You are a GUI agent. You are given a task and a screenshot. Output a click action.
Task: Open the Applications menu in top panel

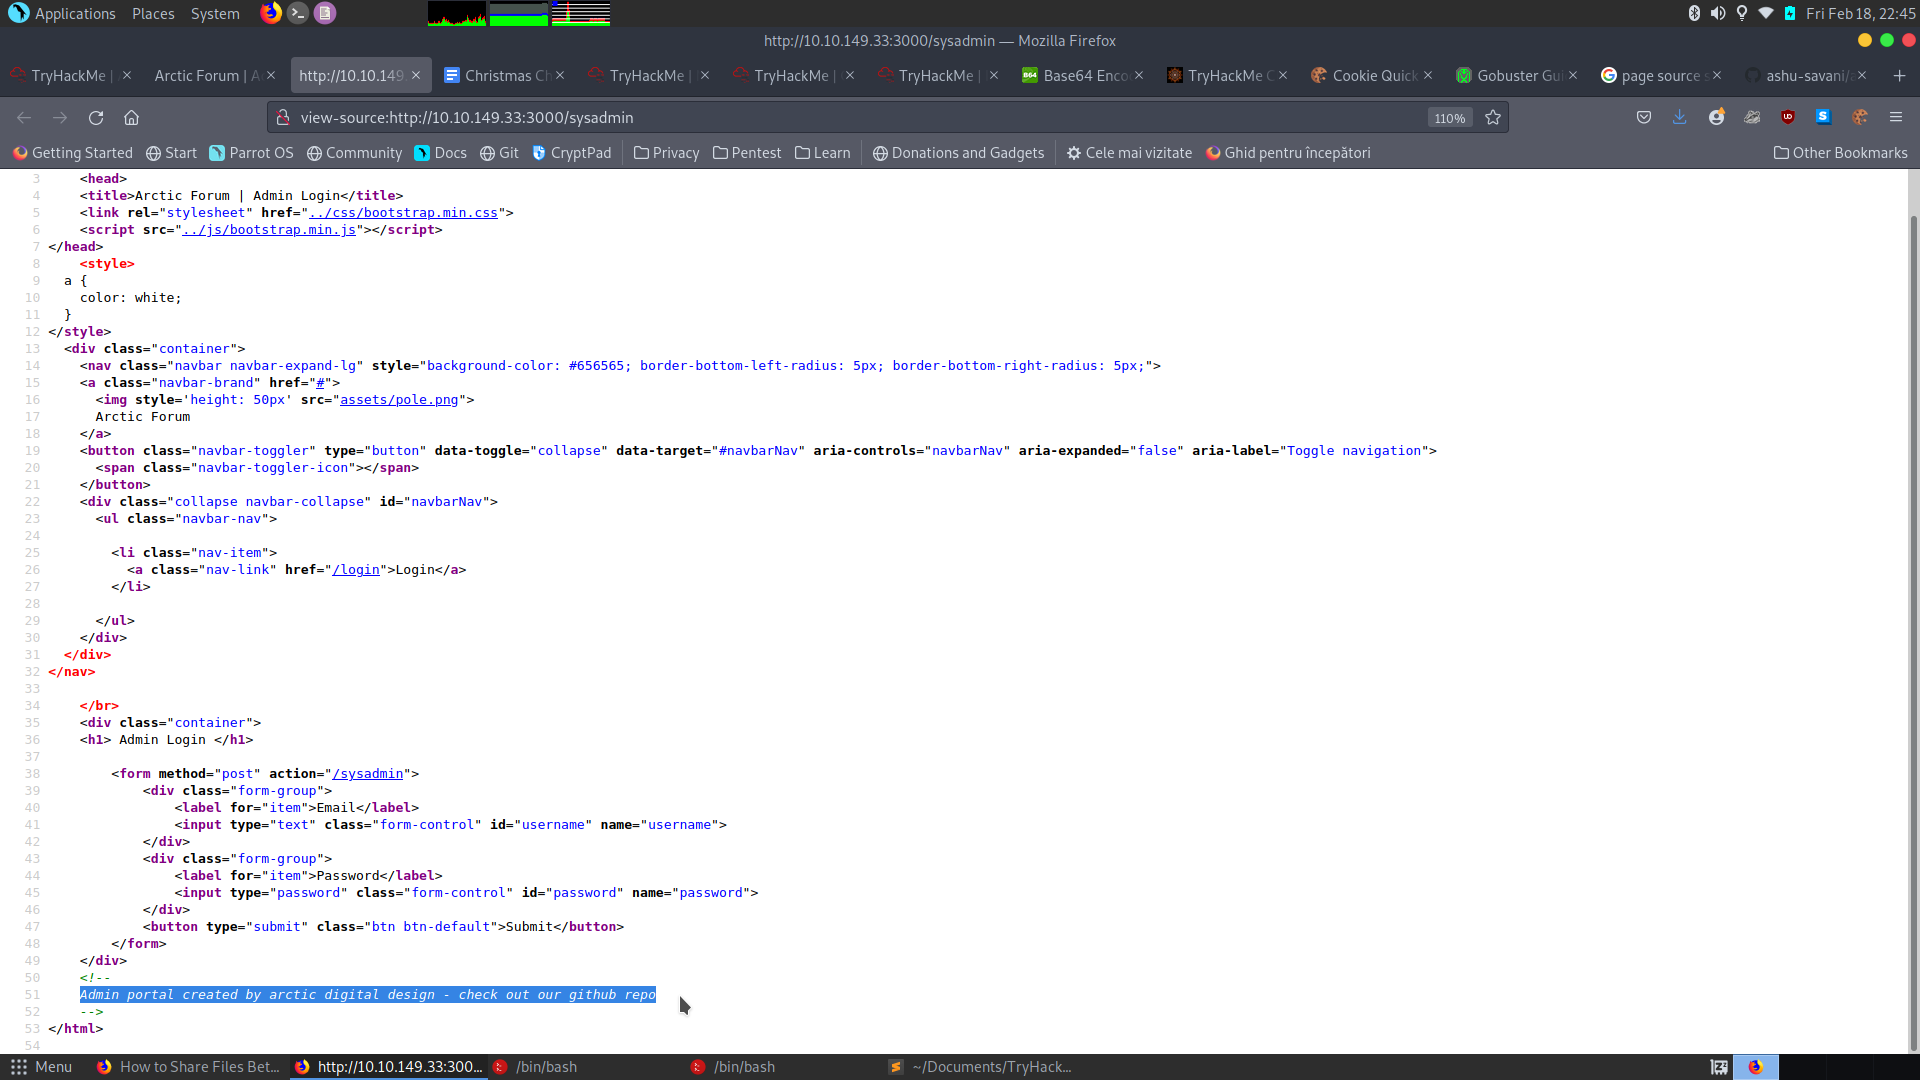coord(62,14)
